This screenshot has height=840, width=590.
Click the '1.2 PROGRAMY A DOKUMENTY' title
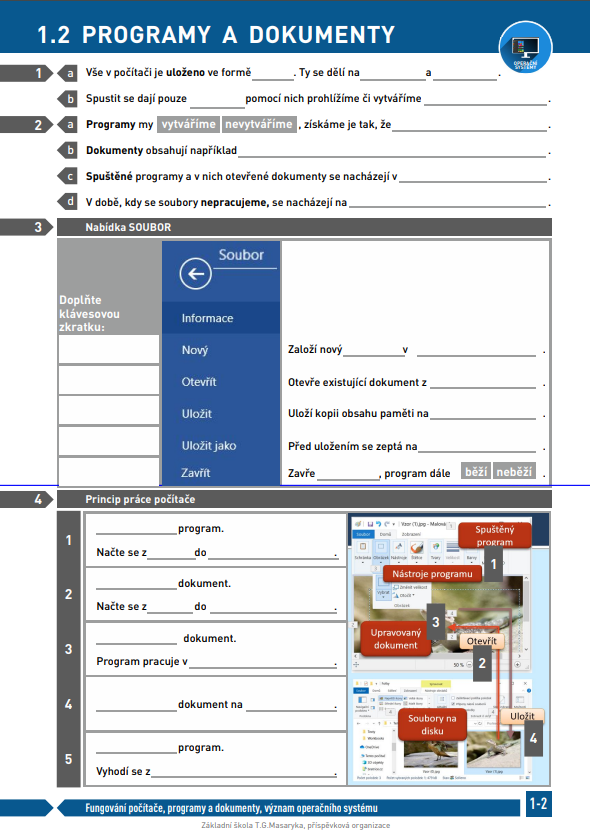tap(216, 35)
